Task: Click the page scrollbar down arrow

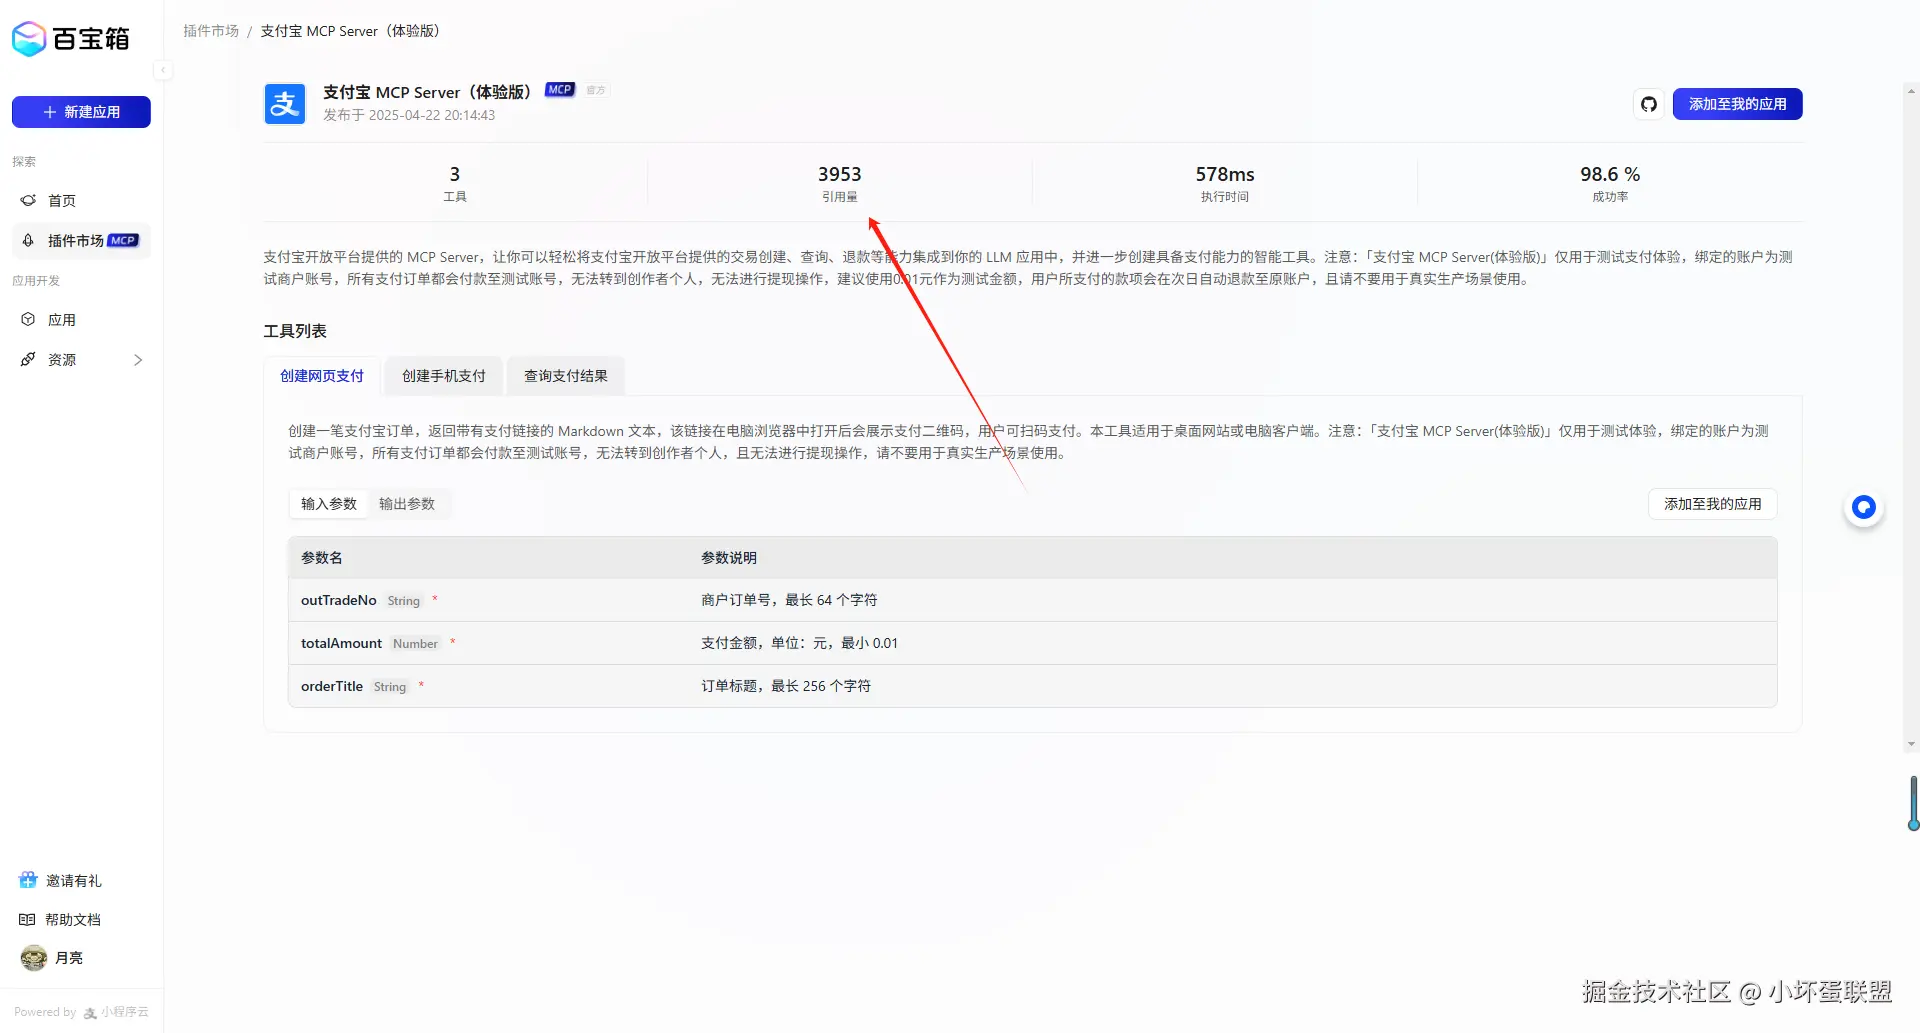Action: 1911,744
